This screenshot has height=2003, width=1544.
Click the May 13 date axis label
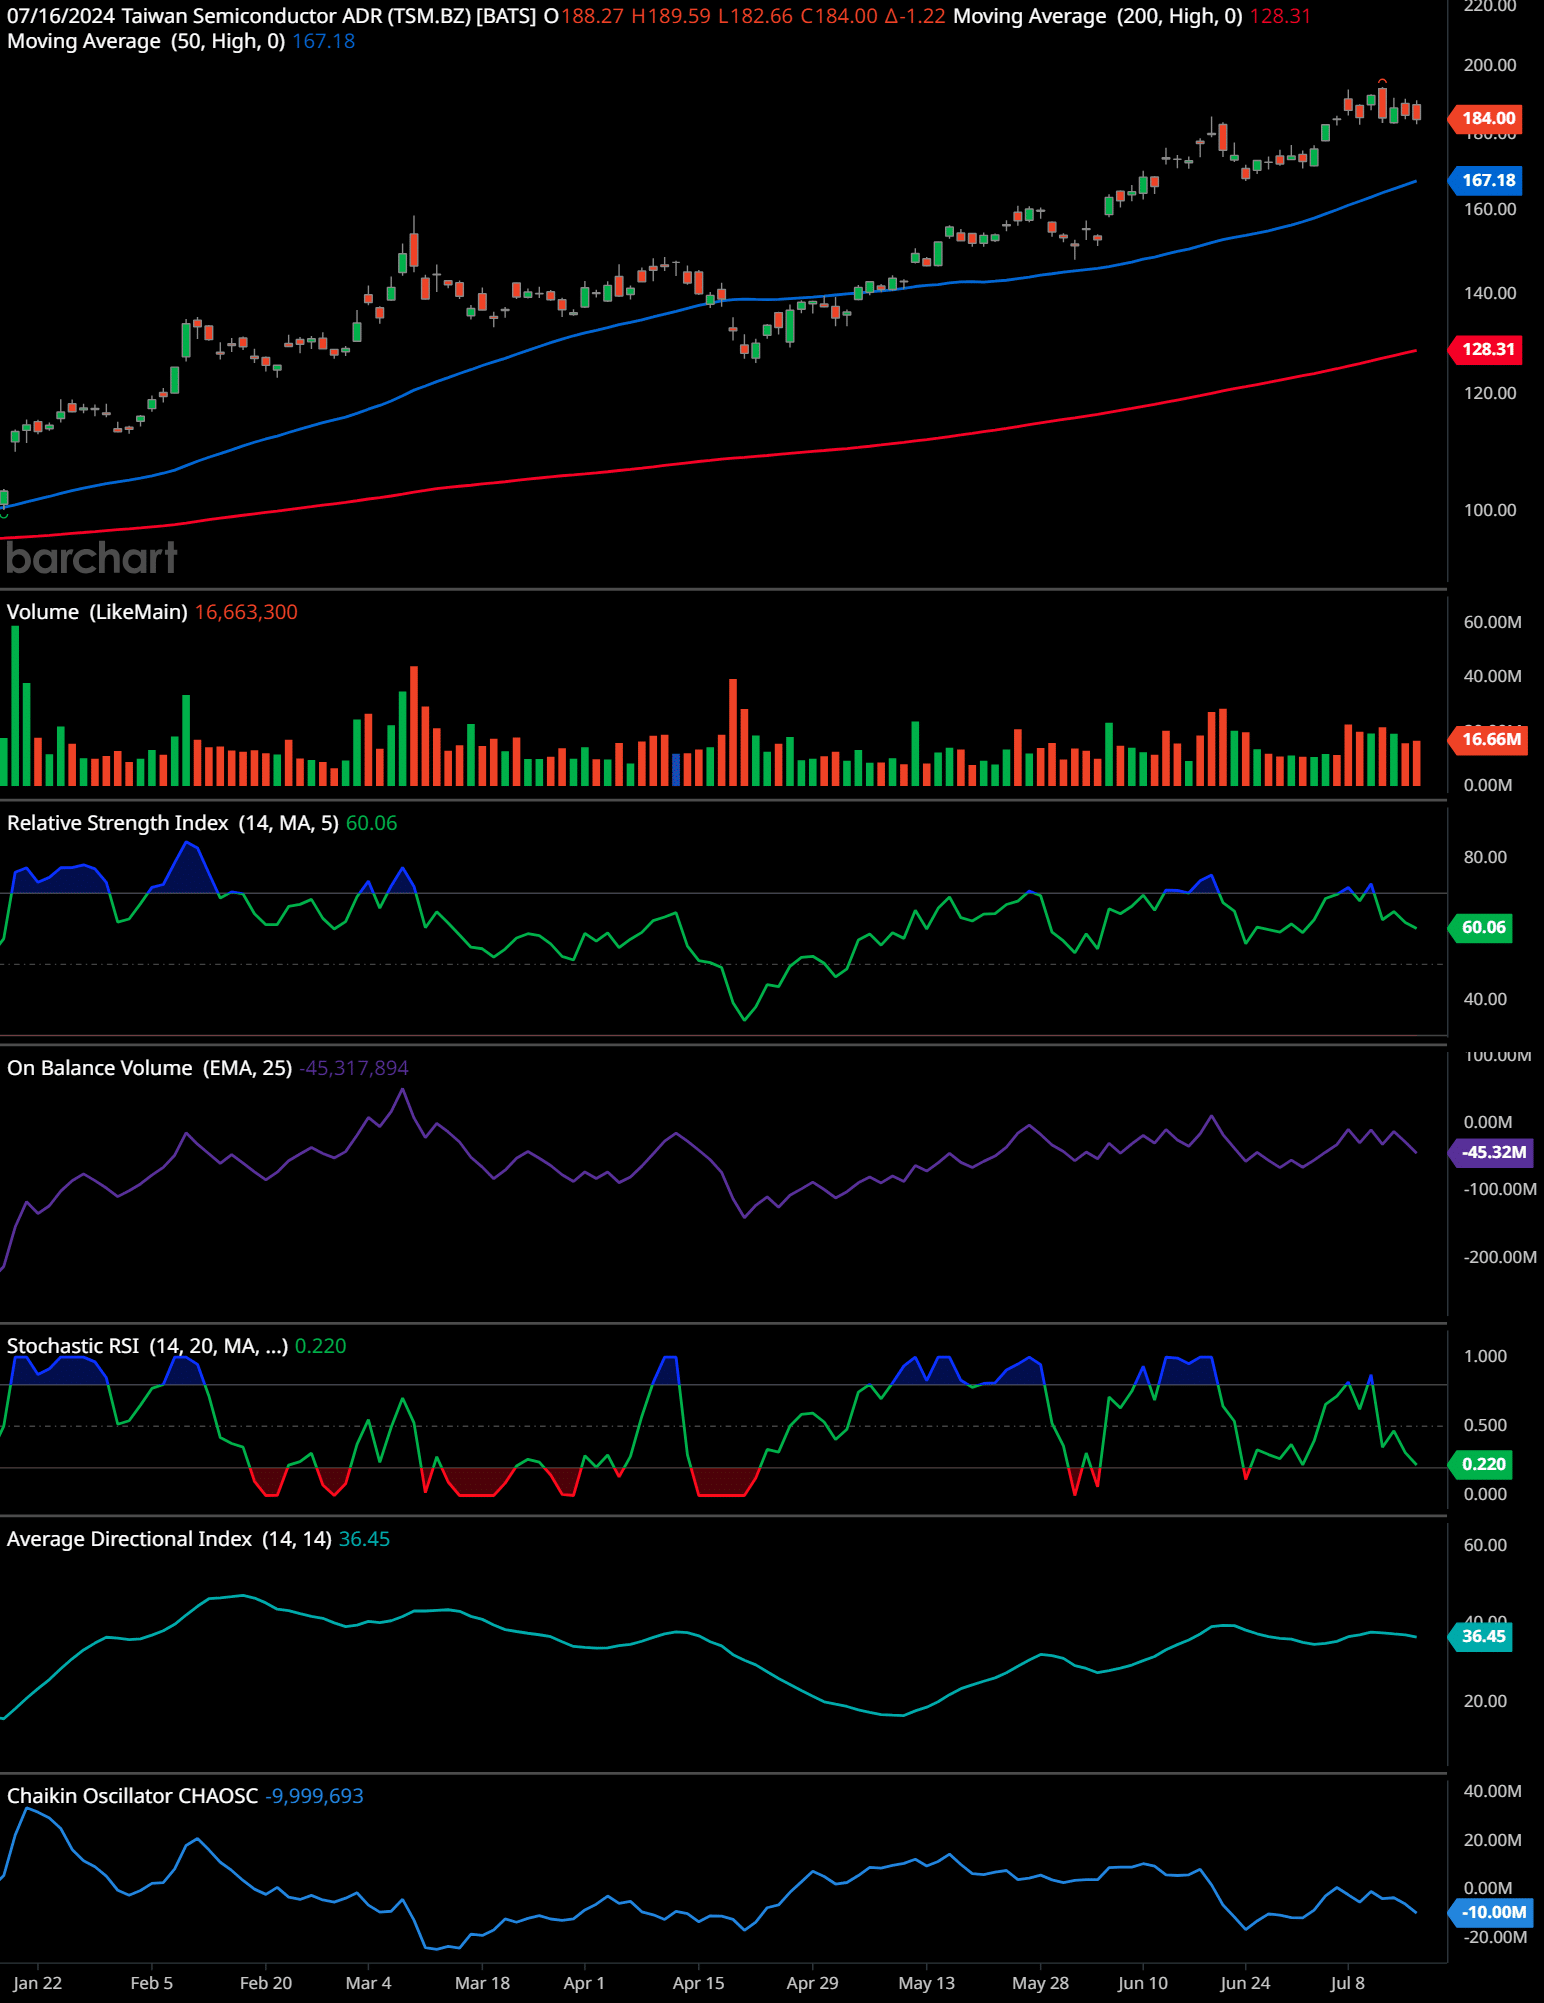click(926, 1983)
